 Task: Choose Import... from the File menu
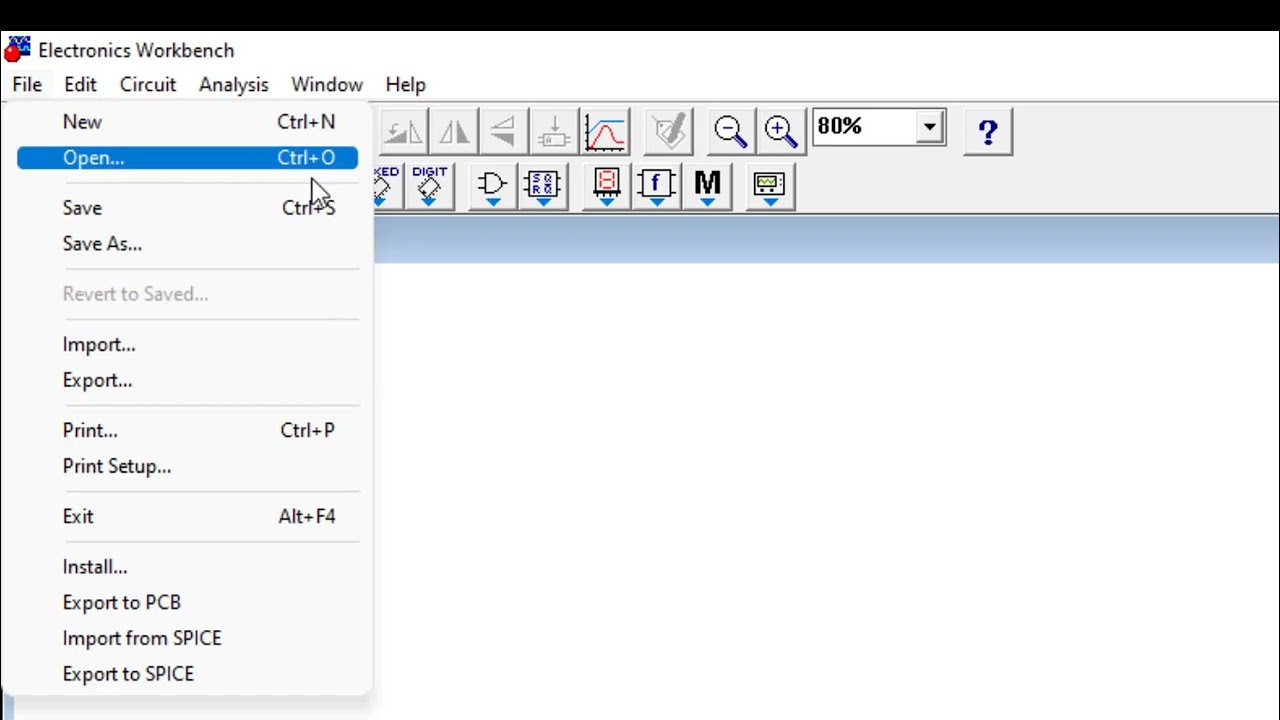pyautogui.click(x=187, y=345)
